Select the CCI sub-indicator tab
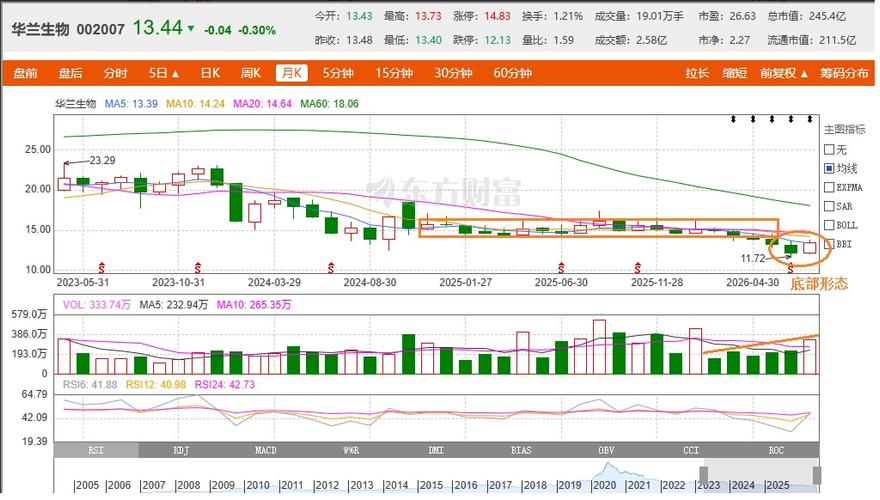The image size is (880, 500). tap(691, 450)
